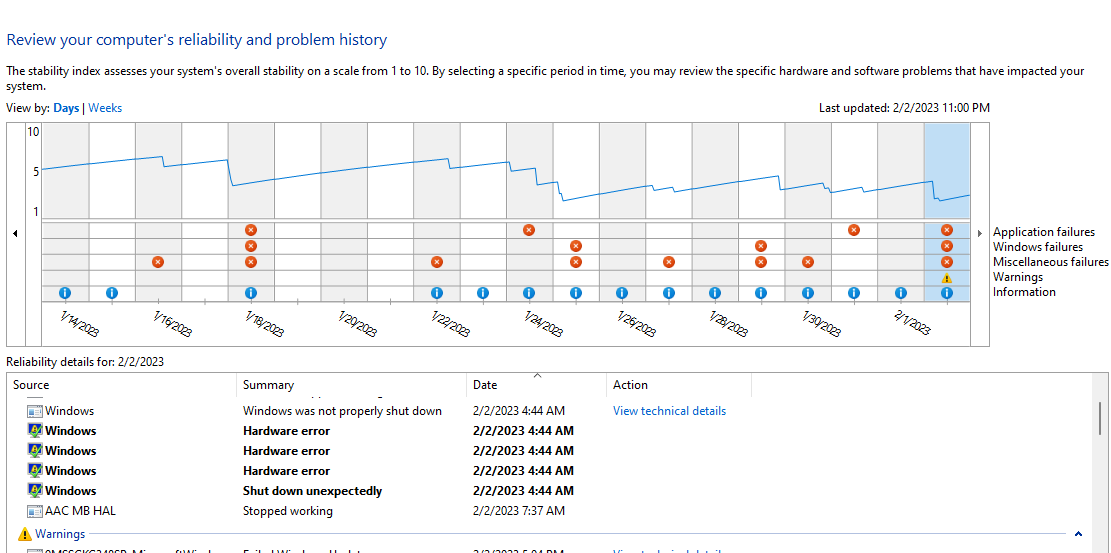1111x553 pixels.
Task: Select application failure icon on 1/24/2023
Action: pyautogui.click(x=529, y=230)
